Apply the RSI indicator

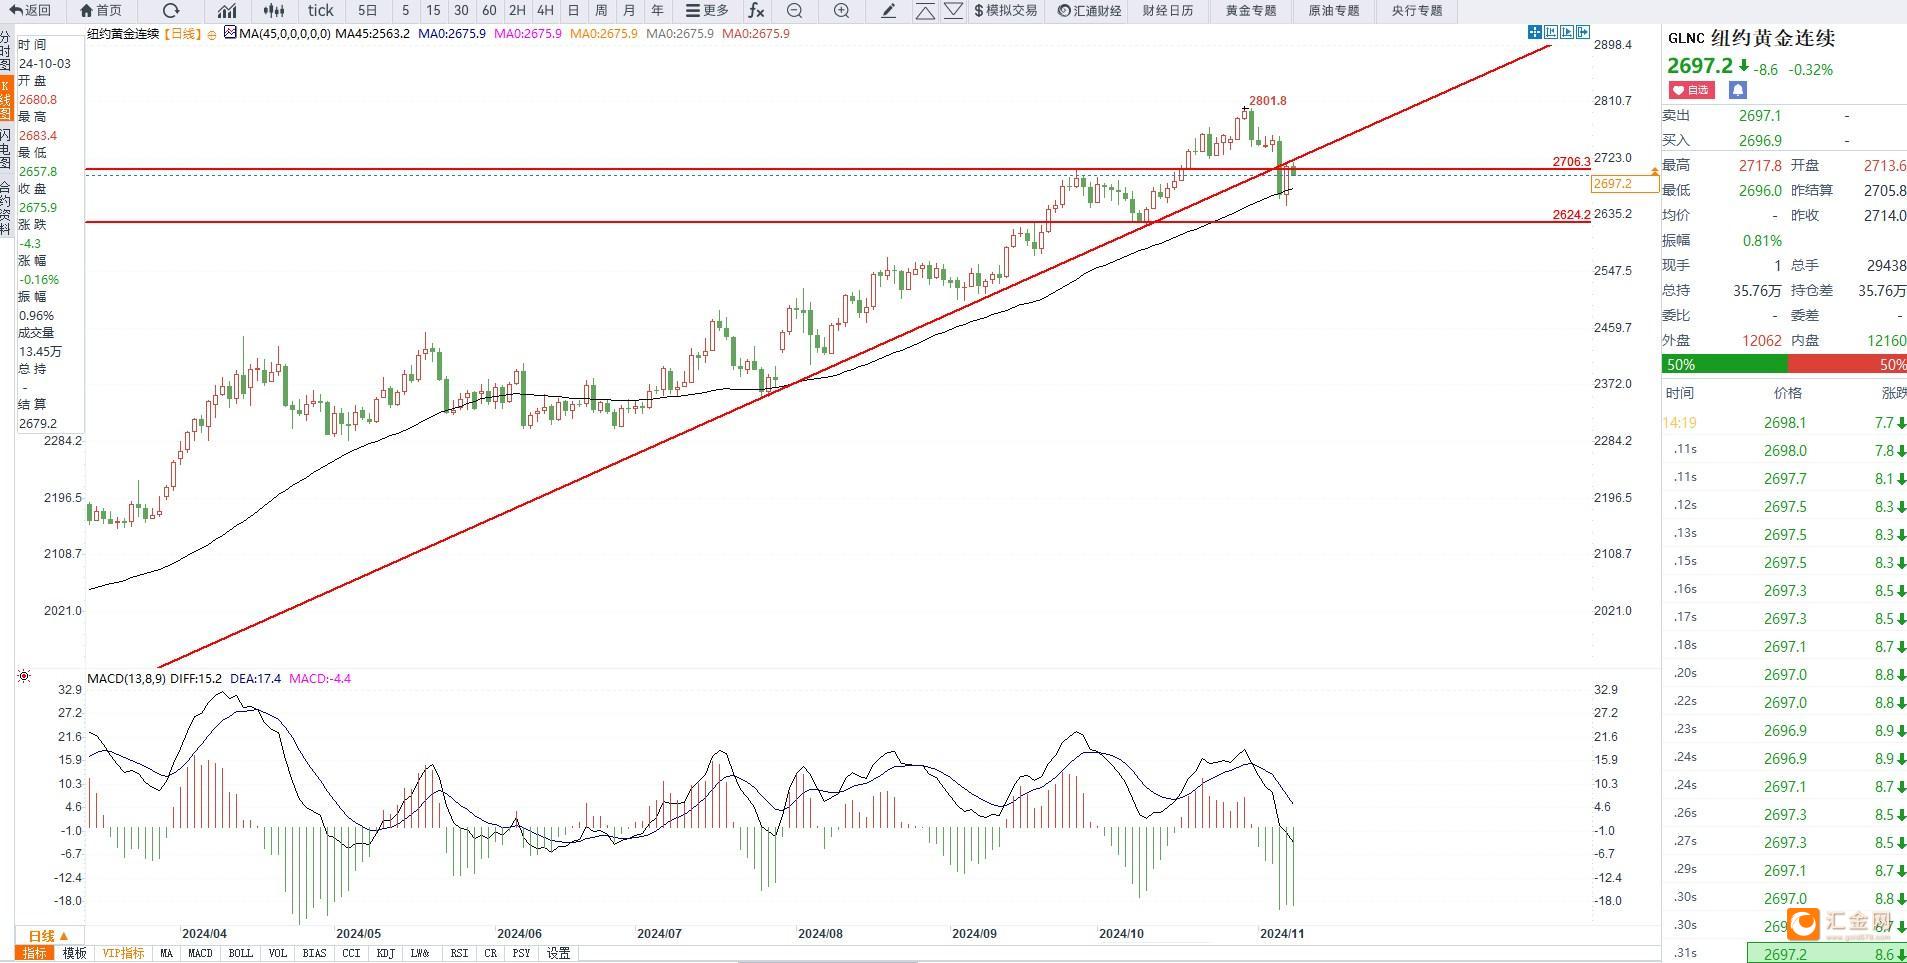[x=459, y=954]
